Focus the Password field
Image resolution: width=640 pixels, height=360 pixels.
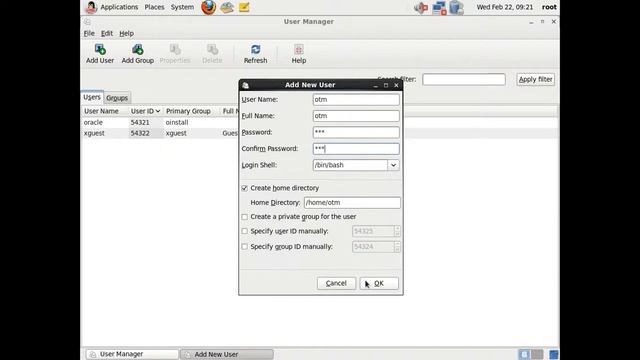[356, 132]
